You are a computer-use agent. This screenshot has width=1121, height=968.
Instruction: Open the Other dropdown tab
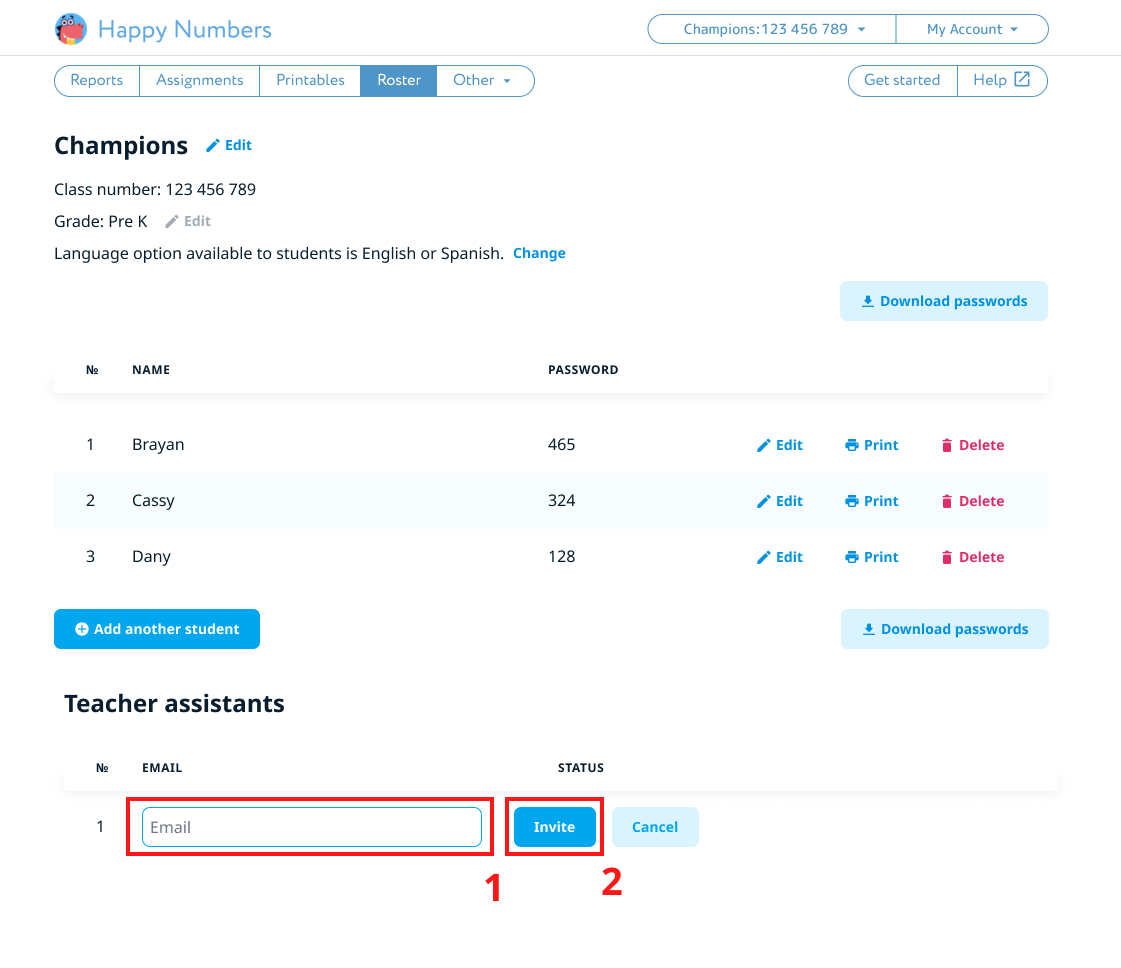[484, 80]
